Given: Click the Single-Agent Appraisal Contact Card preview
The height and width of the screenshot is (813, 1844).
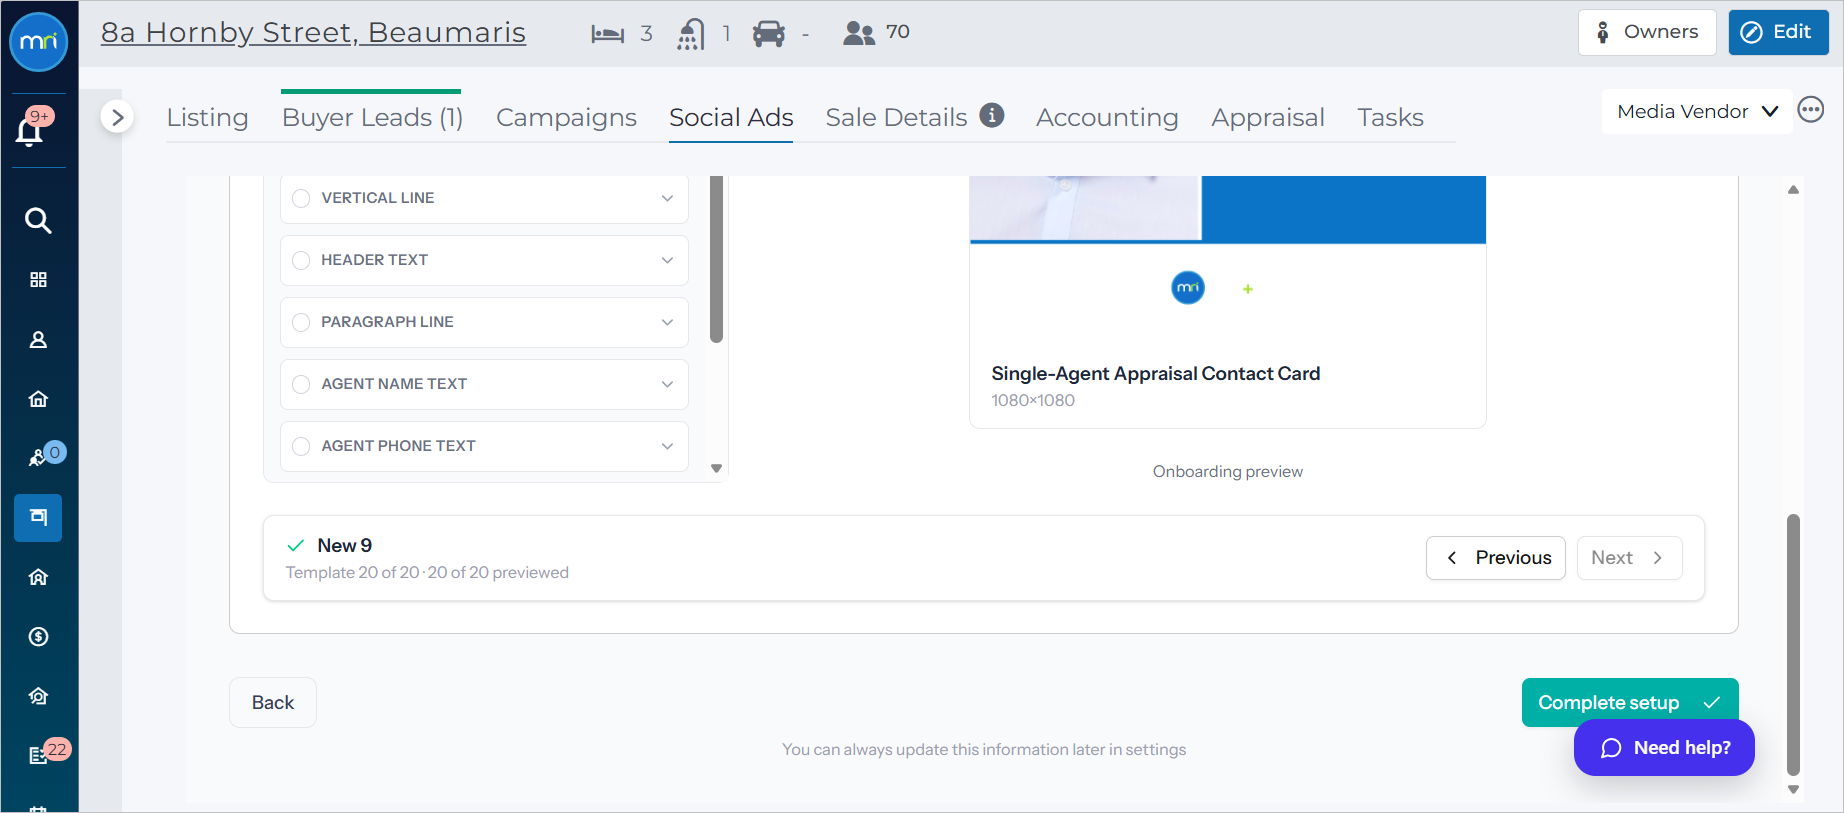Looking at the screenshot, I should (1228, 302).
